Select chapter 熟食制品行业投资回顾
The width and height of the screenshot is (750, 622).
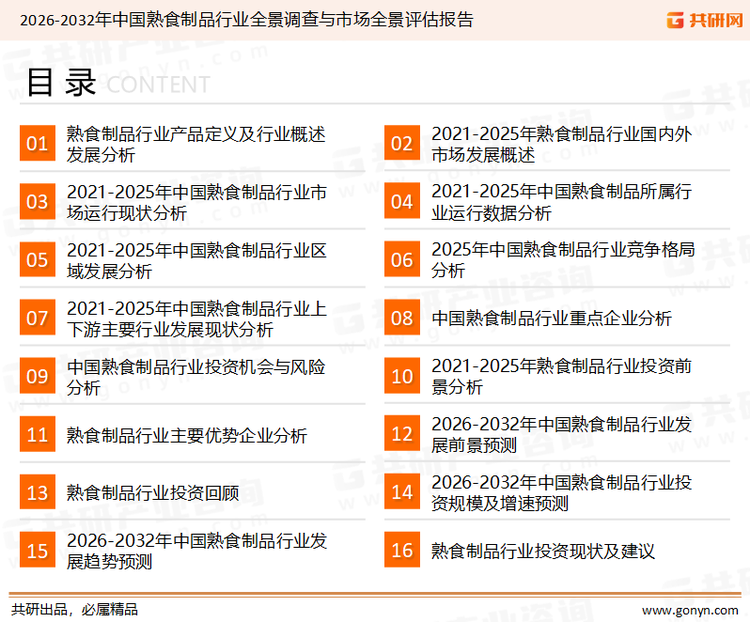(x=152, y=493)
